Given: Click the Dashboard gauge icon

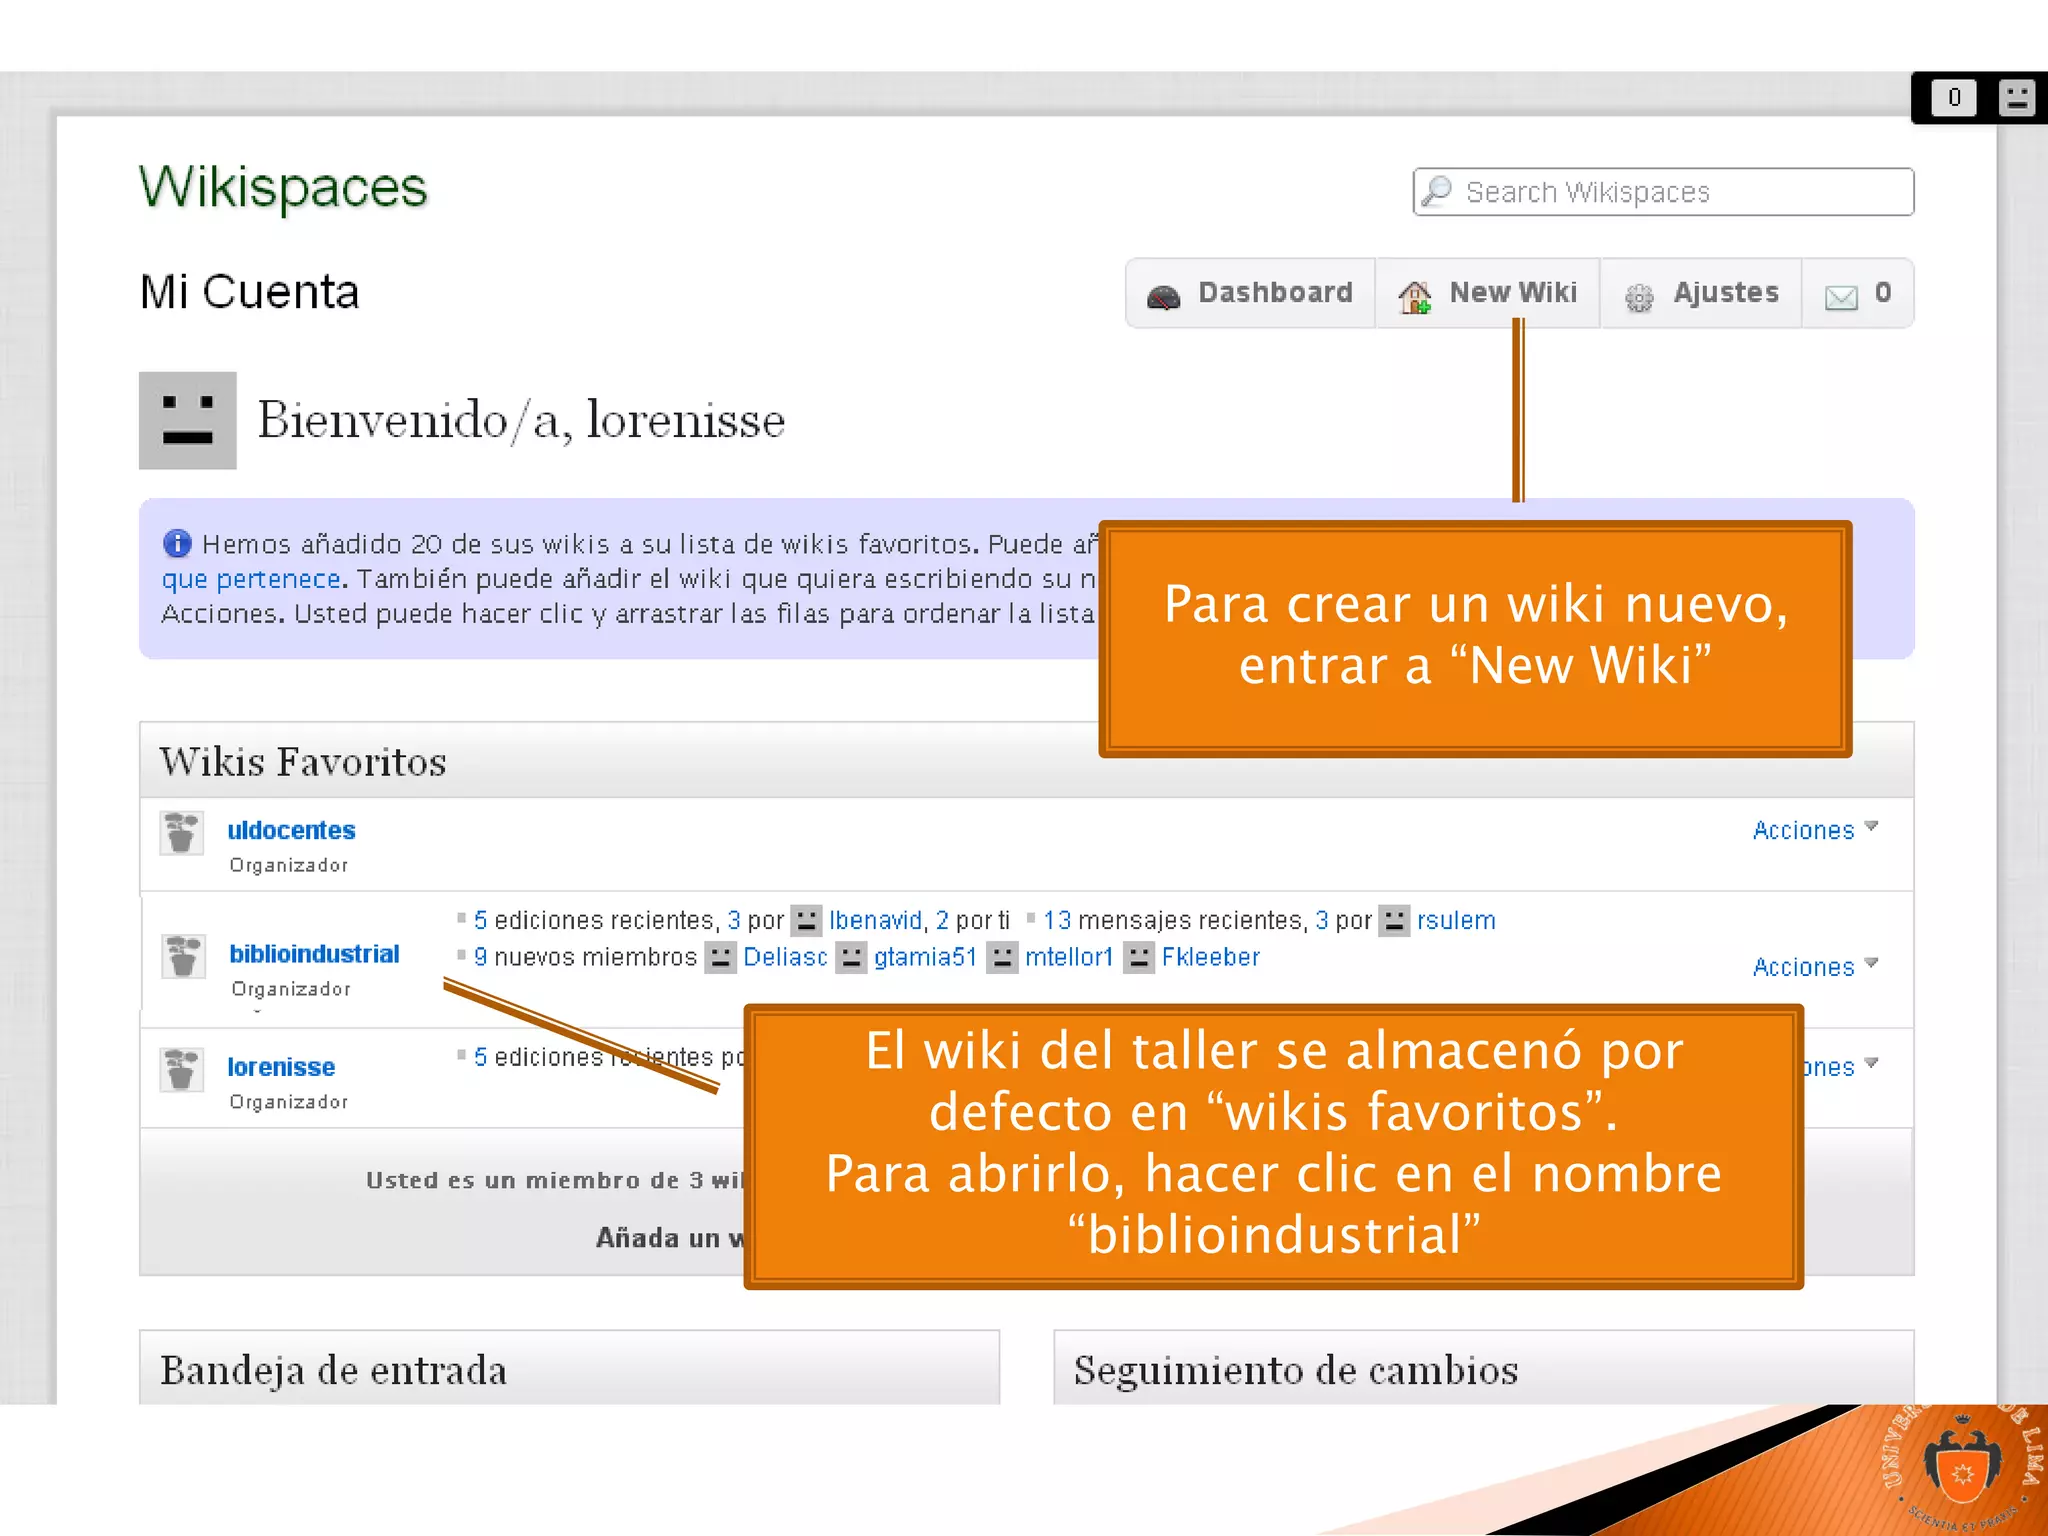Looking at the screenshot, I should point(1163,296).
